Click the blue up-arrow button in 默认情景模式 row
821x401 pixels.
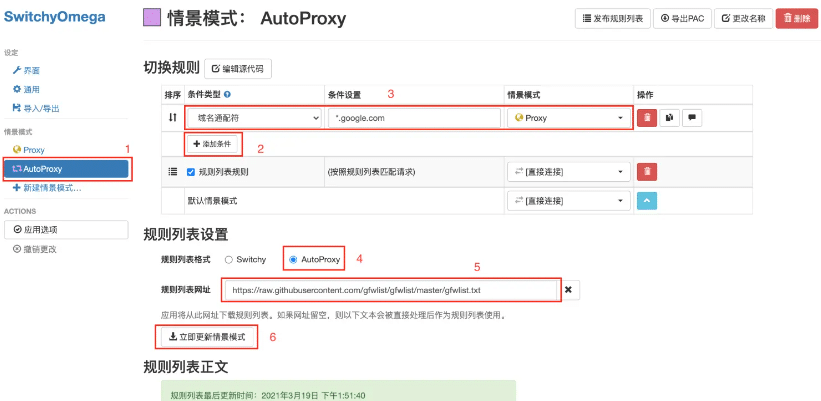click(x=647, y=200)
